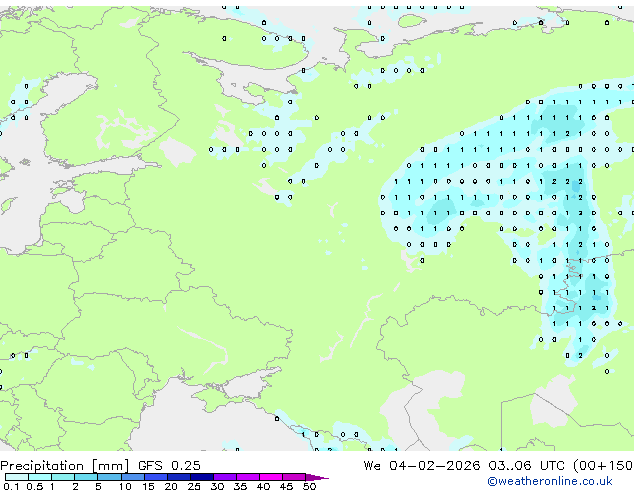Click the "03..06 UTC" time range text
Screen dimensions: 634x490
[x=526, y=465]
